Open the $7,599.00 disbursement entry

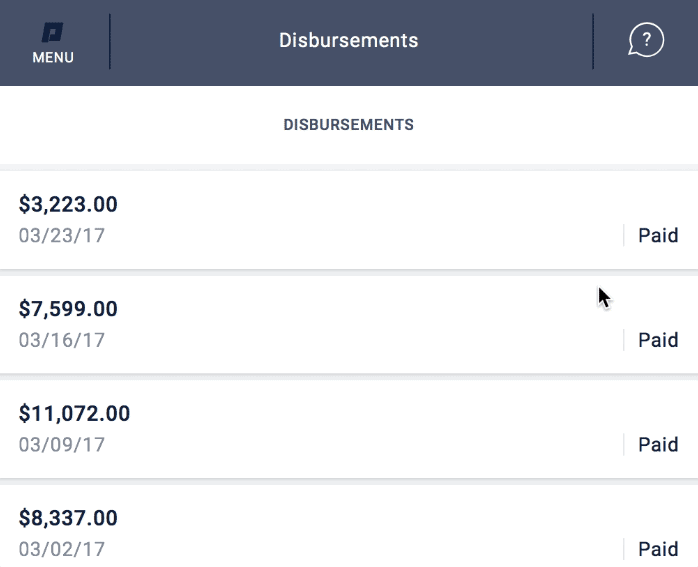point(349,324)
